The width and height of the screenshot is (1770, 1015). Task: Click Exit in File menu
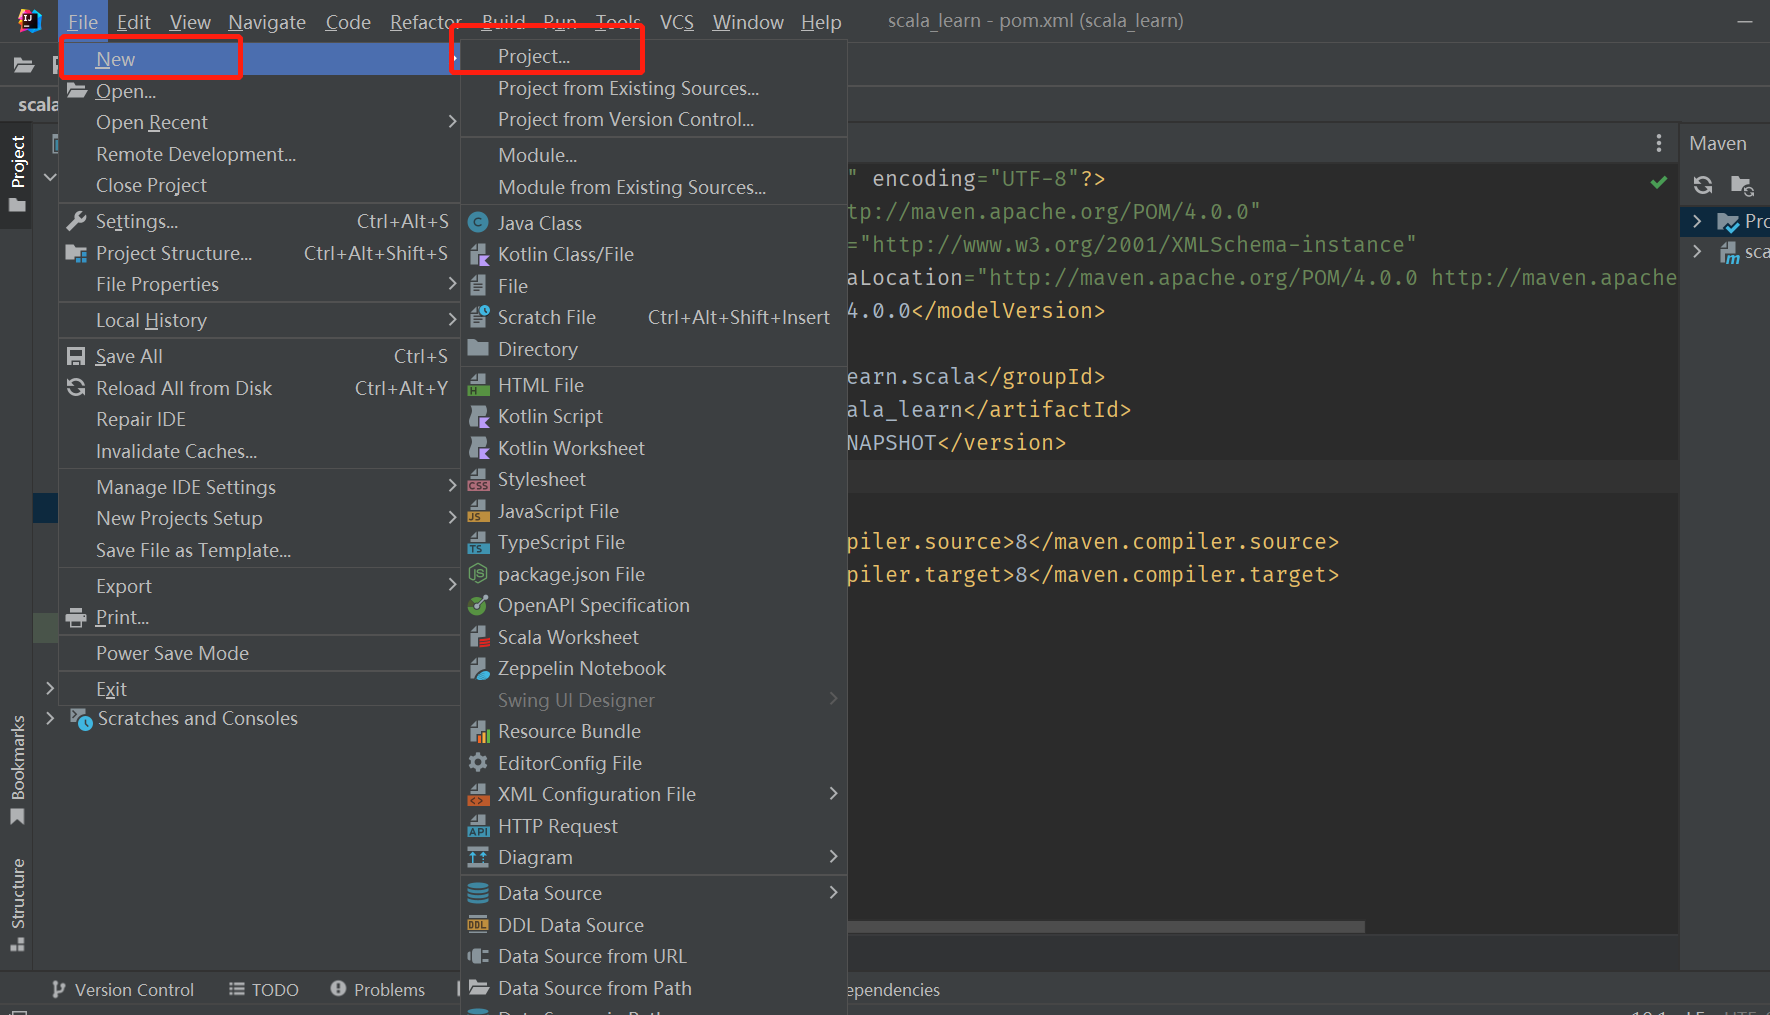pos(260,689)
